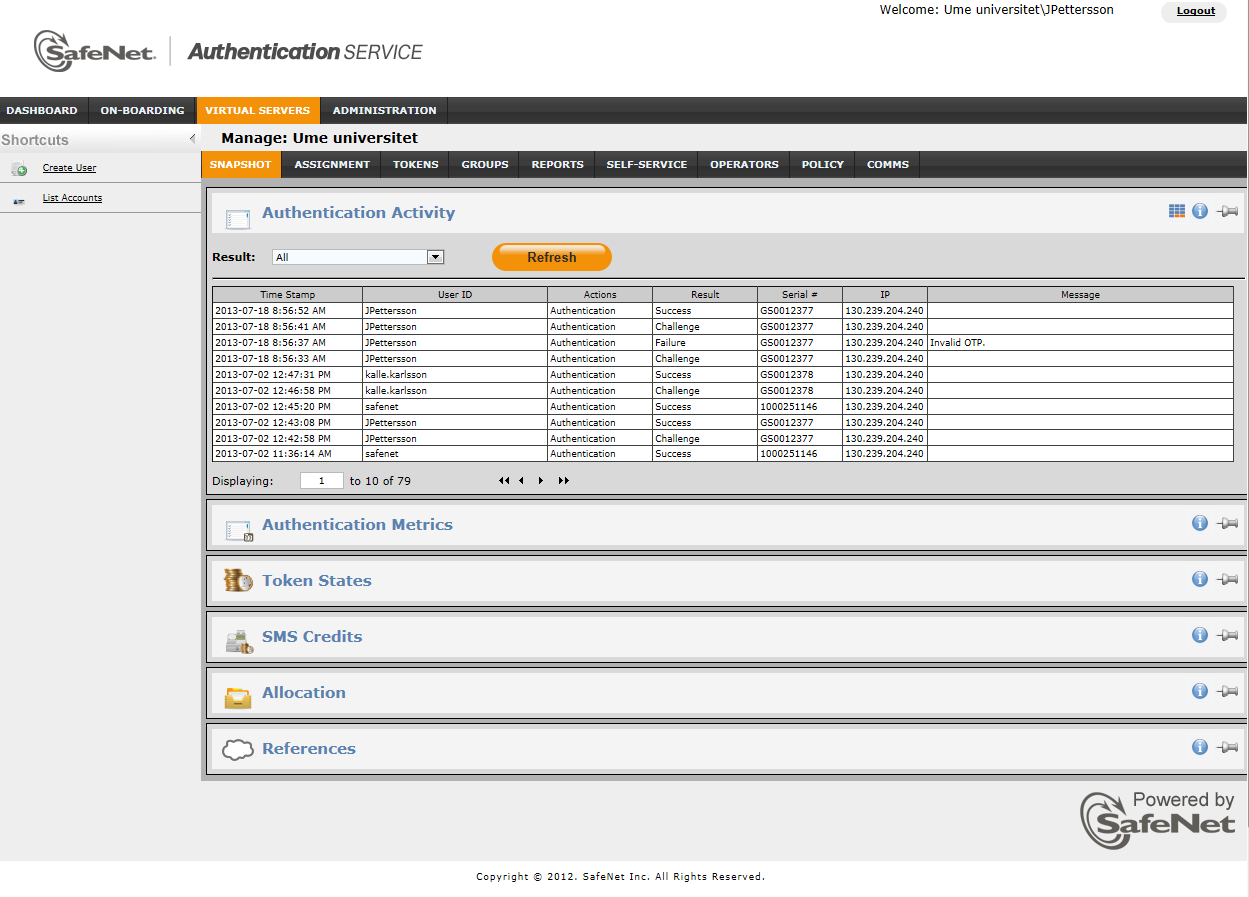Go to the Administration tab
This screenshot has height=897, width=1249.
[x=385, y=110]
